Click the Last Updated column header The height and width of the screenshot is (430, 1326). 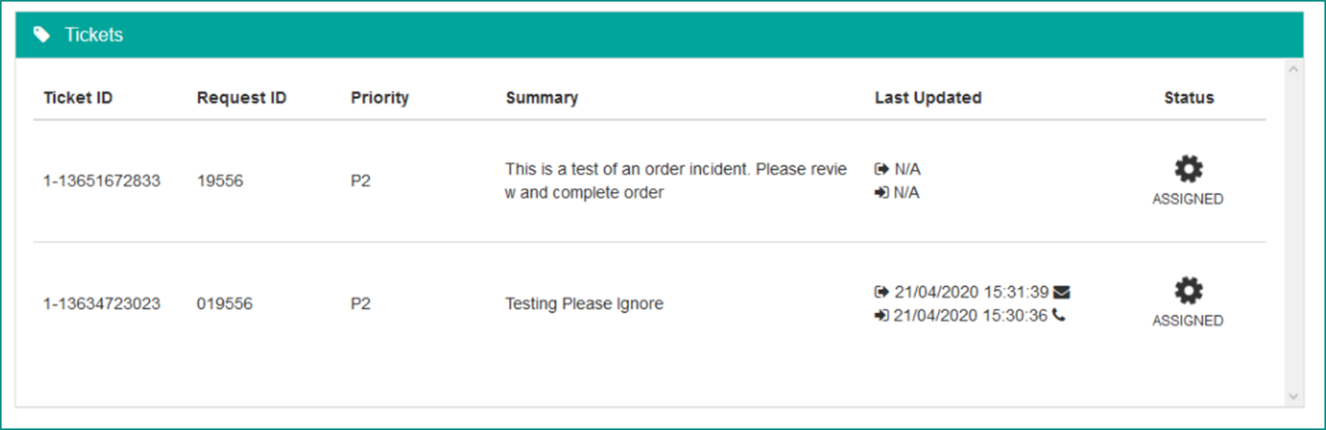tap(928, 98)
